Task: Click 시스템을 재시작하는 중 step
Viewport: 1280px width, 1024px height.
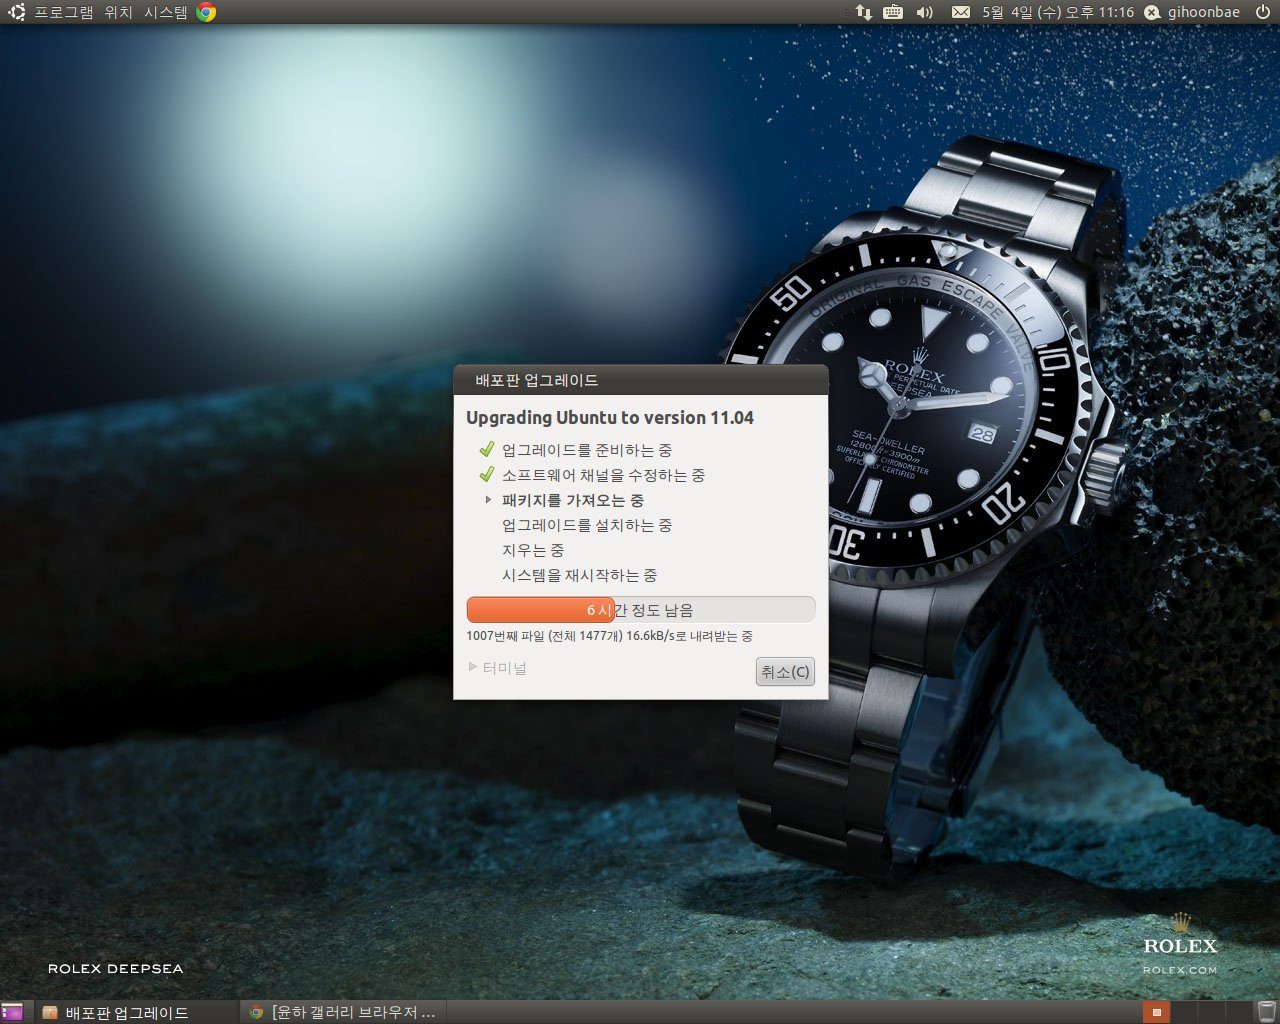Action: click(579, 575)
